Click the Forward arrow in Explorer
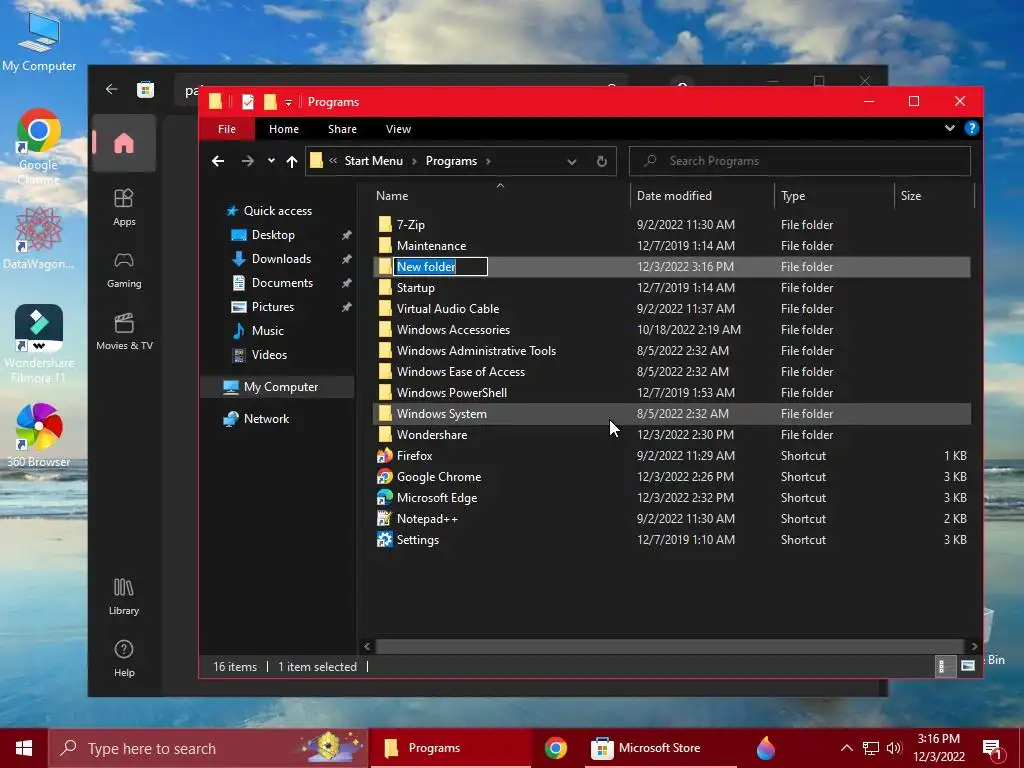 248,161
